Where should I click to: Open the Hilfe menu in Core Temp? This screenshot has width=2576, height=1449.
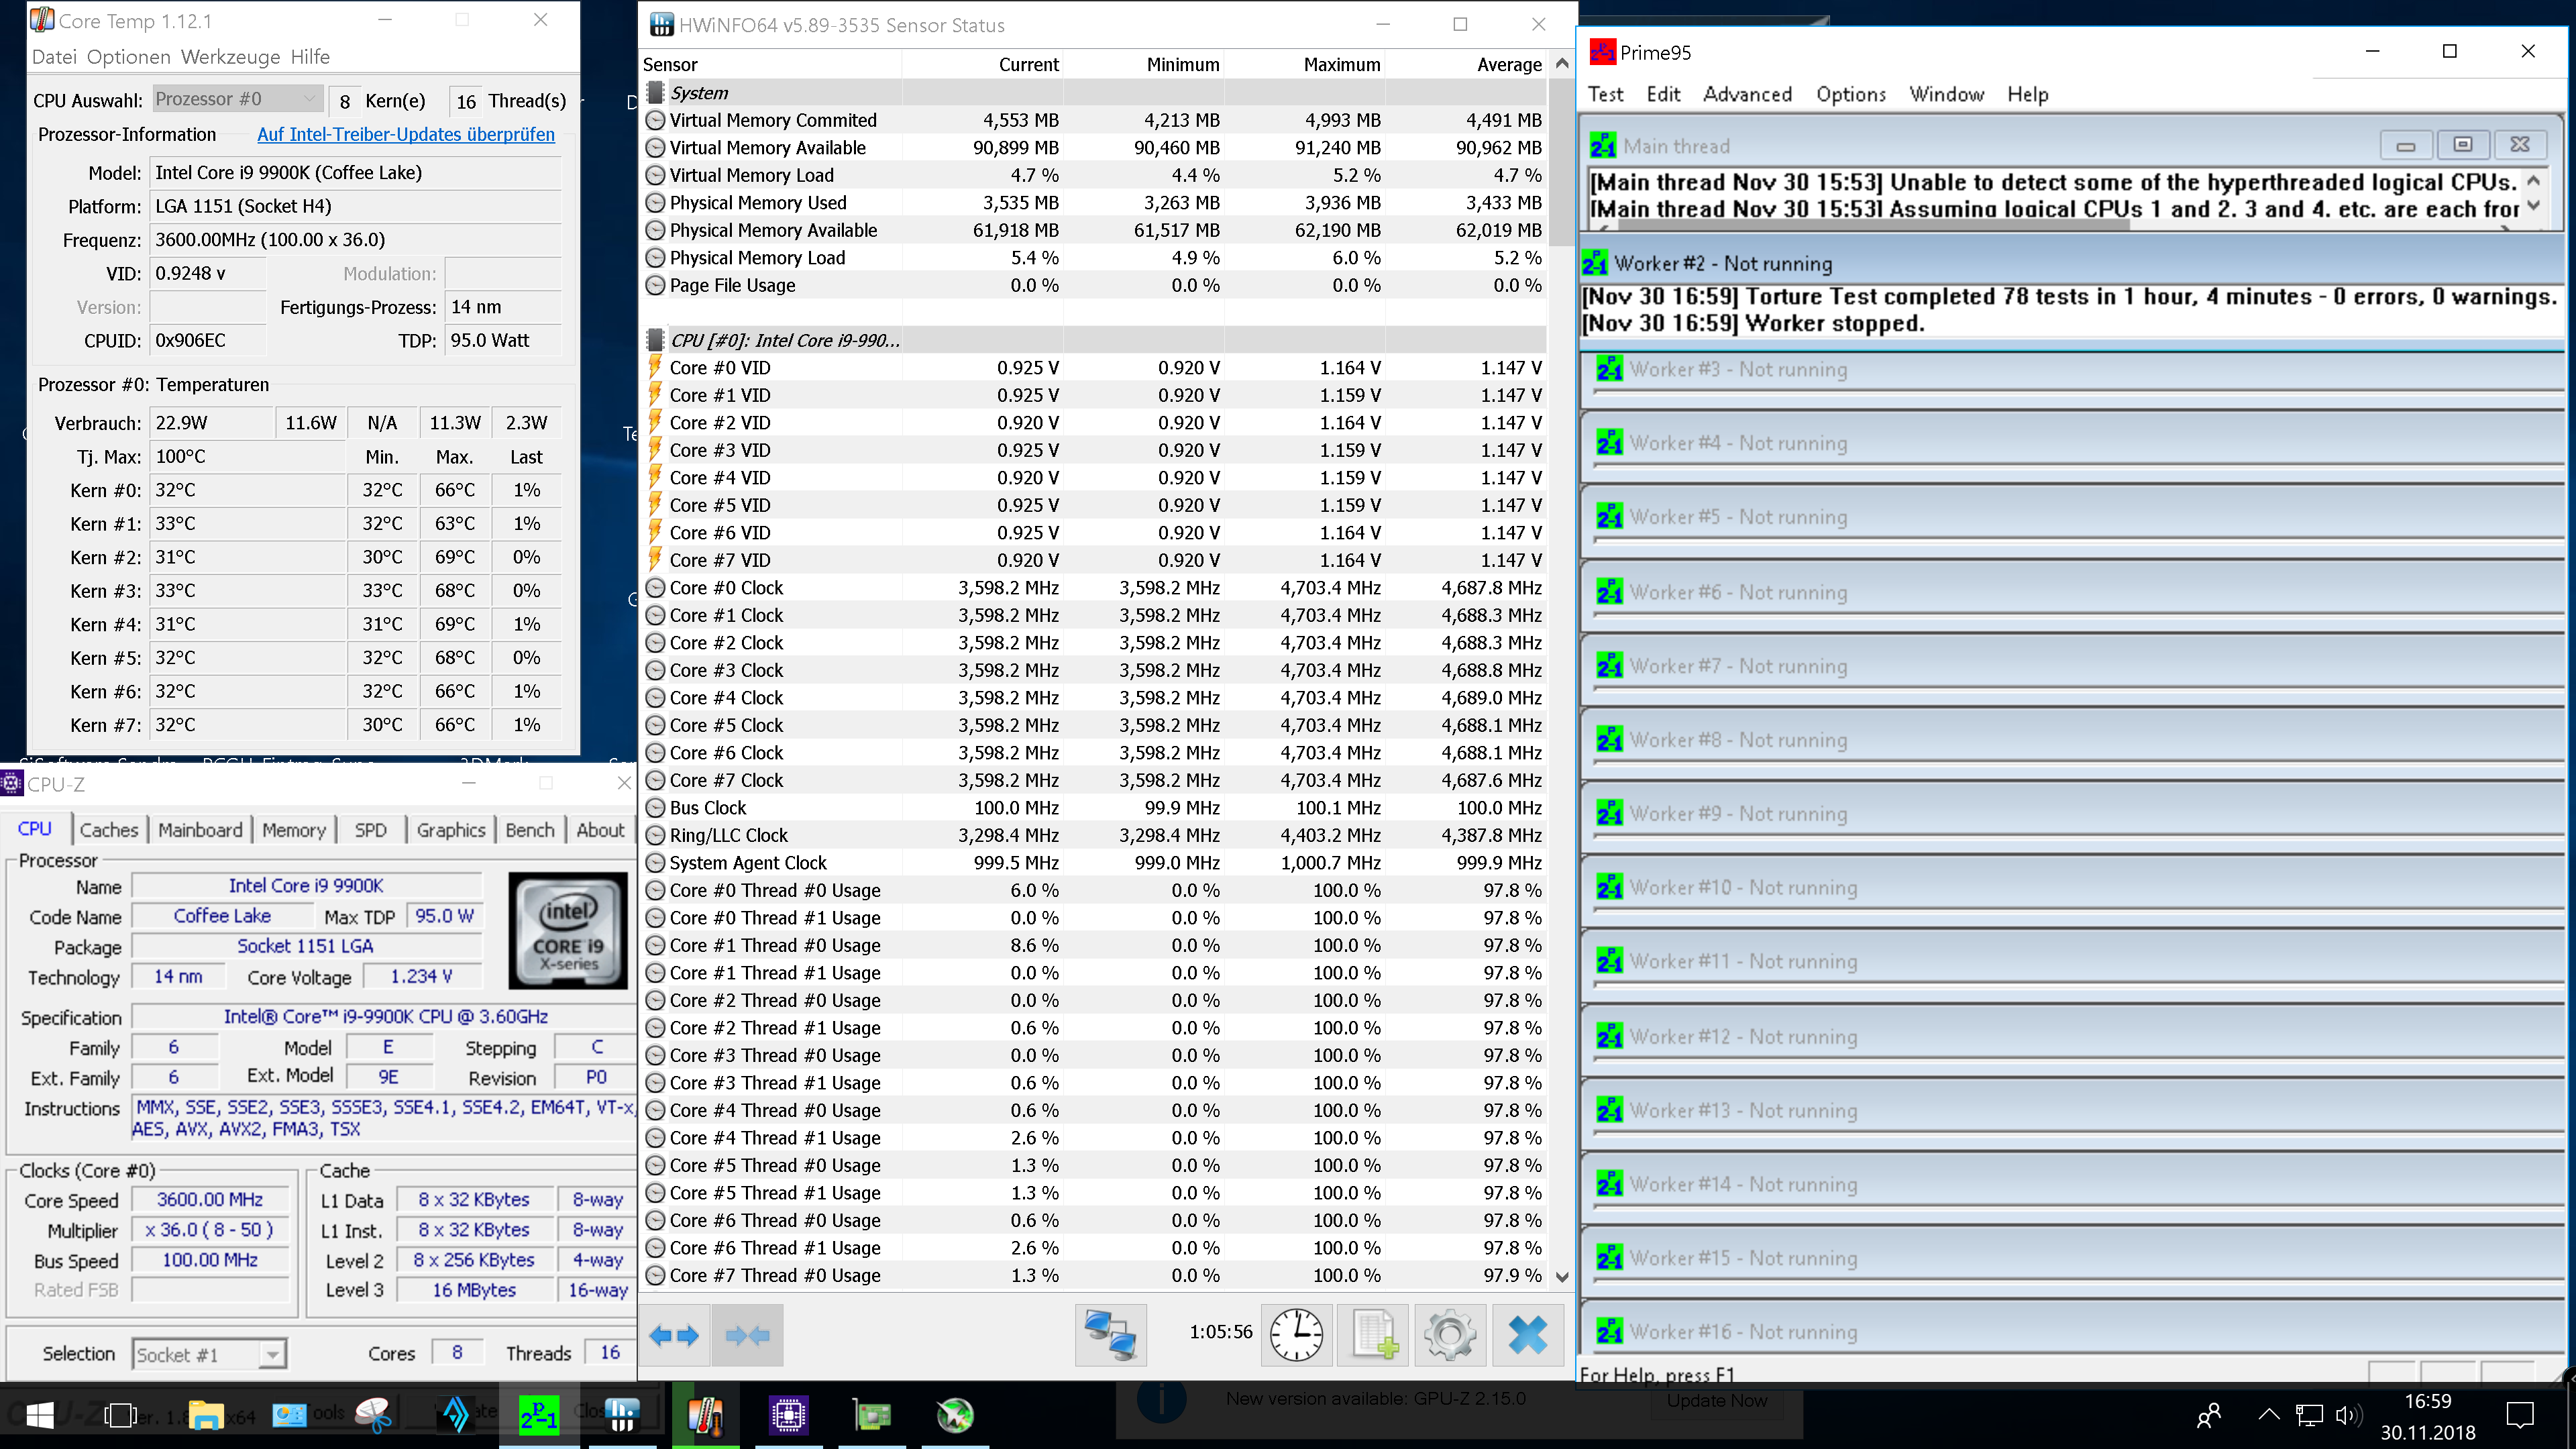[x=310, y=57]
